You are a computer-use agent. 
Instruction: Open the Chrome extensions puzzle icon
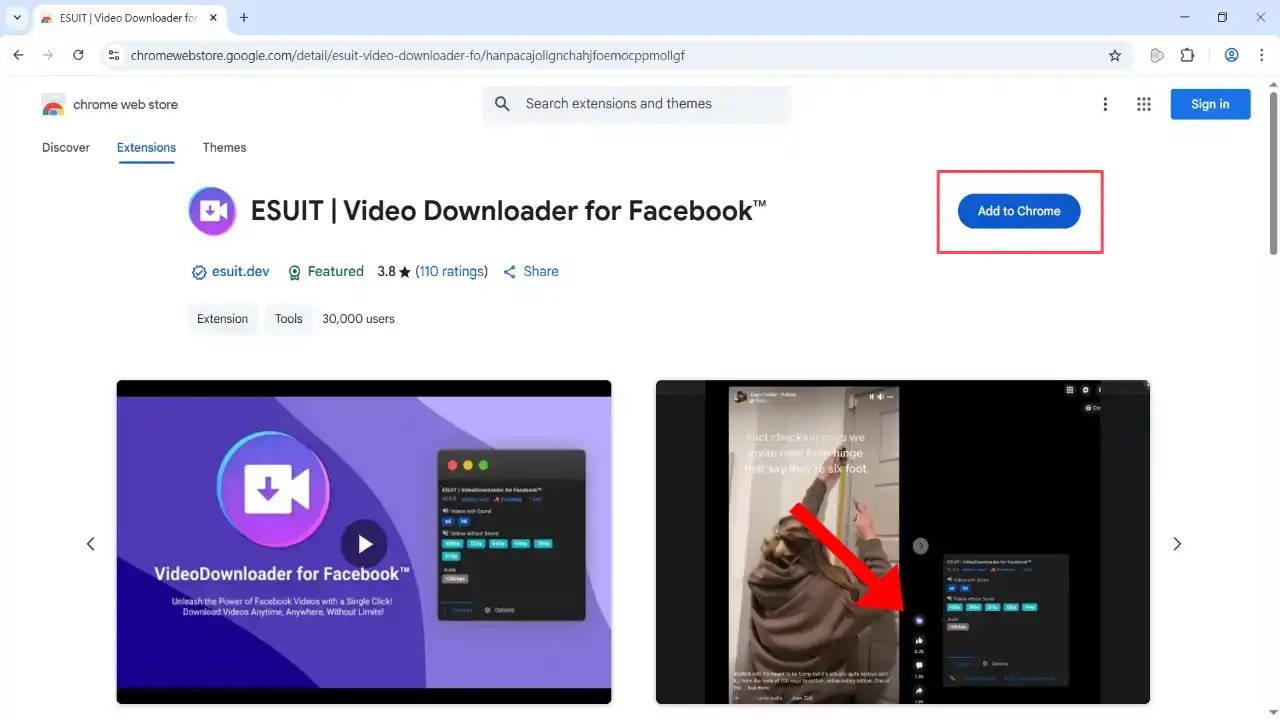click(1187, 56)
